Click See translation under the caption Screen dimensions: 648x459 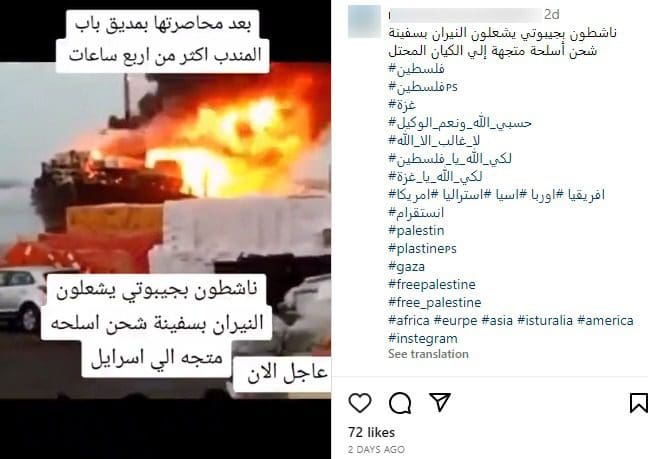pos(428,354)
